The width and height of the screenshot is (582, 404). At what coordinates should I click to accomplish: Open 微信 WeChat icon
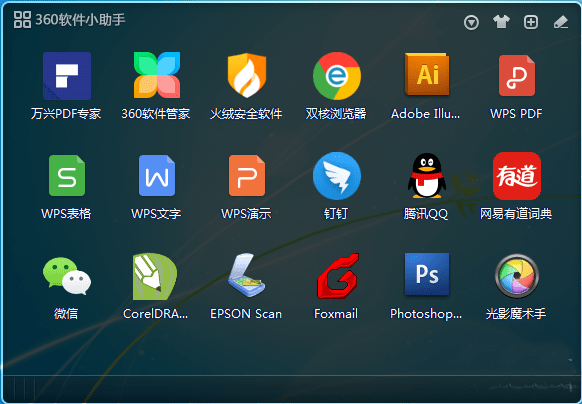point(67,276)
